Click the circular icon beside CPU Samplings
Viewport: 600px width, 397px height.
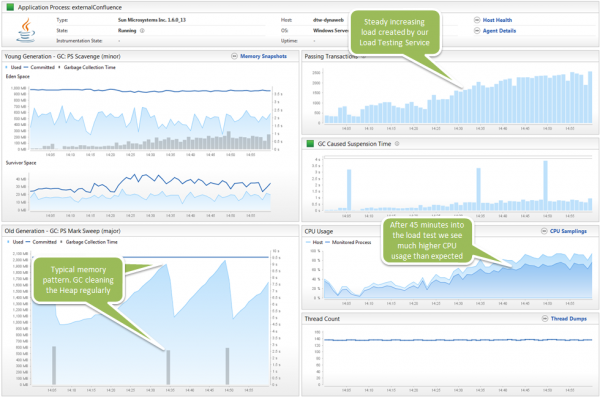coord(544,231)
